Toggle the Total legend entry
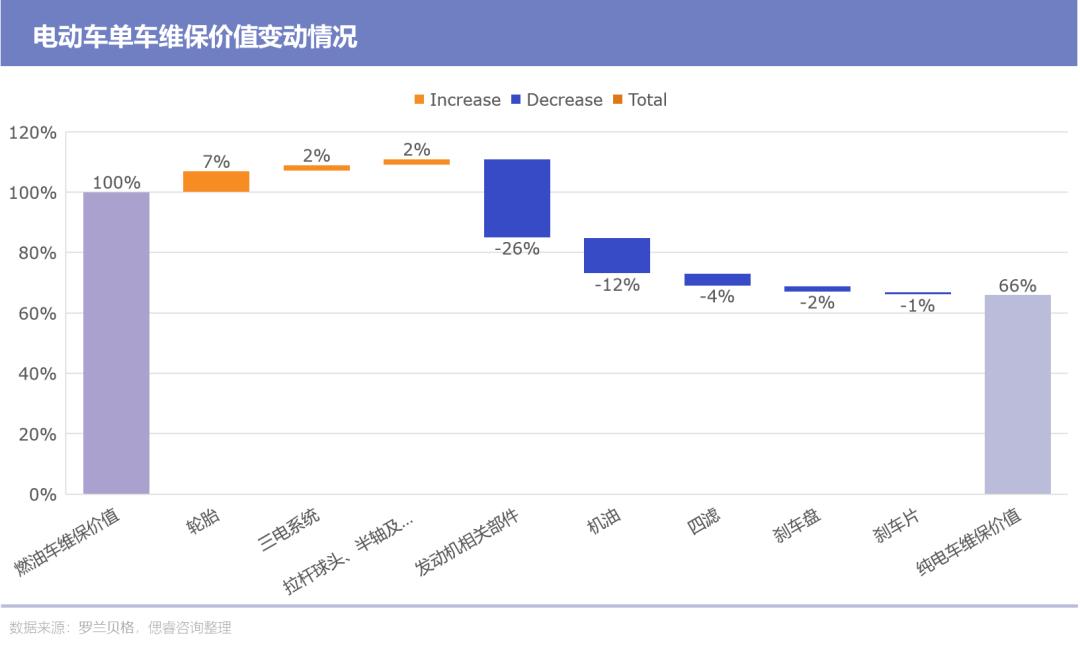 pos(647,100)
